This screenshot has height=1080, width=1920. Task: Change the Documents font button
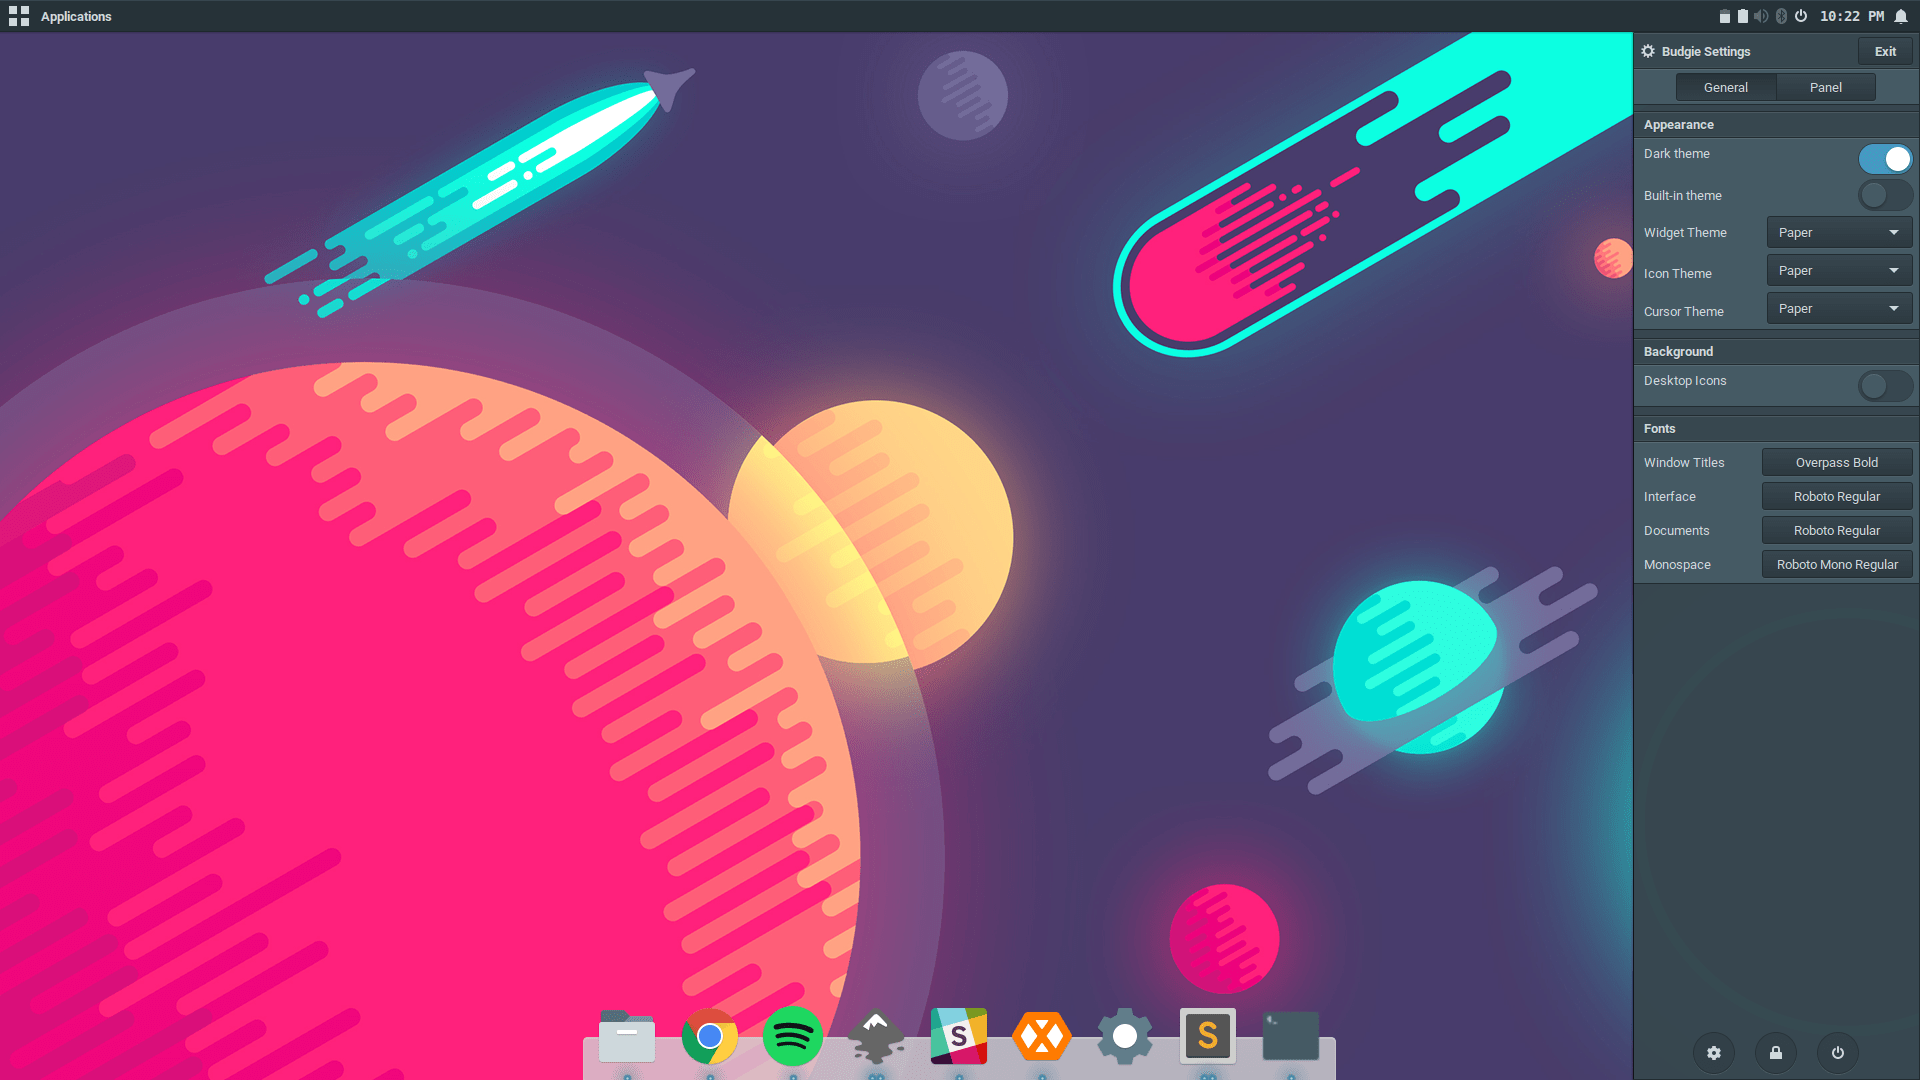click(1837, 530)
